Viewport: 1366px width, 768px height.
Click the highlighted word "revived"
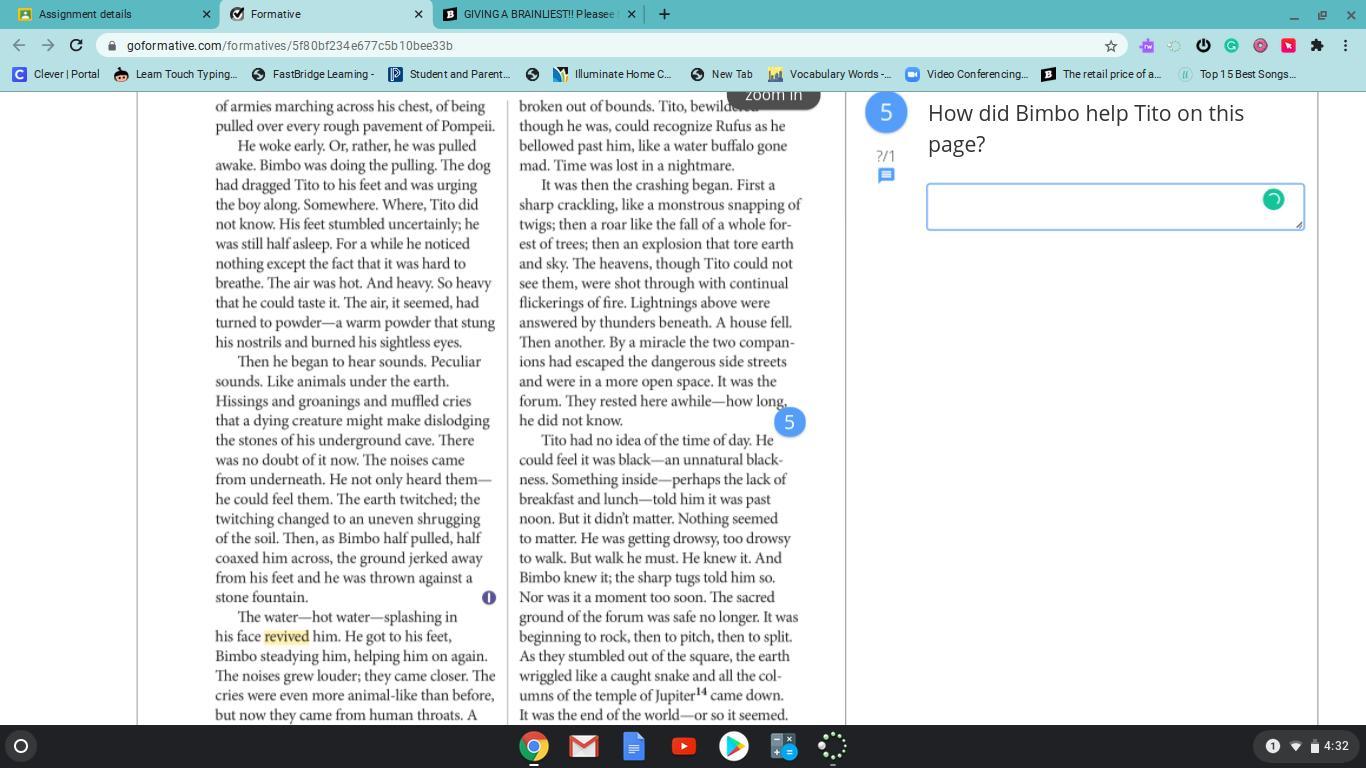286,637
